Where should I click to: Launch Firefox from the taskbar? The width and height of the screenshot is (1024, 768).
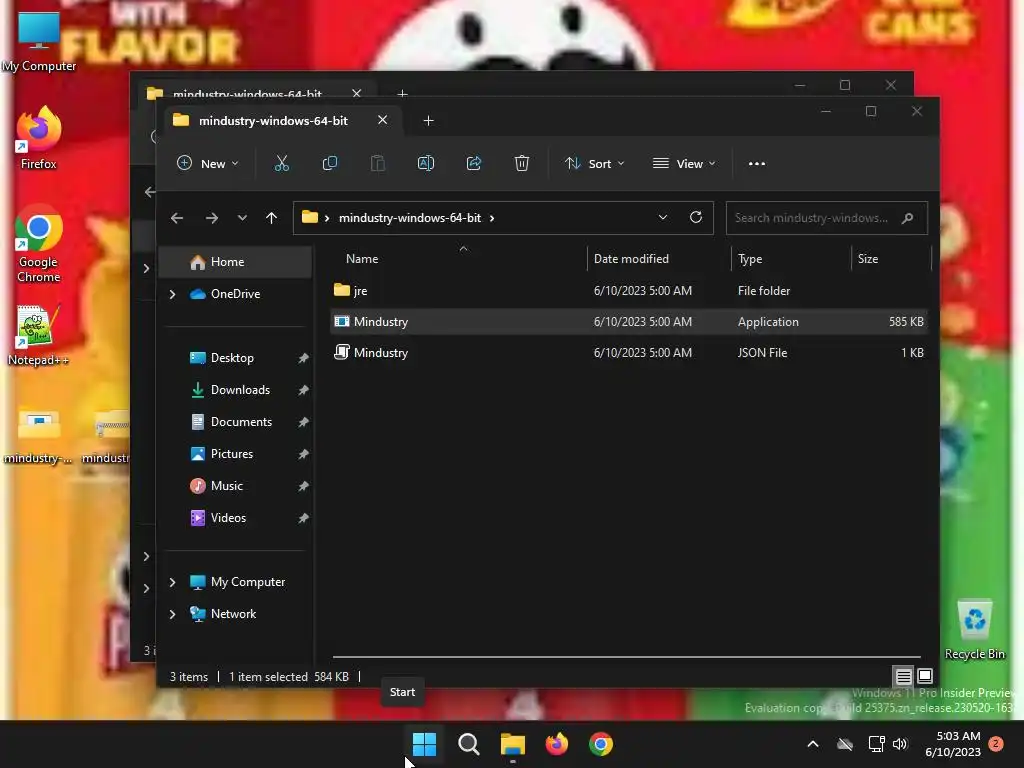click(556, 744)
